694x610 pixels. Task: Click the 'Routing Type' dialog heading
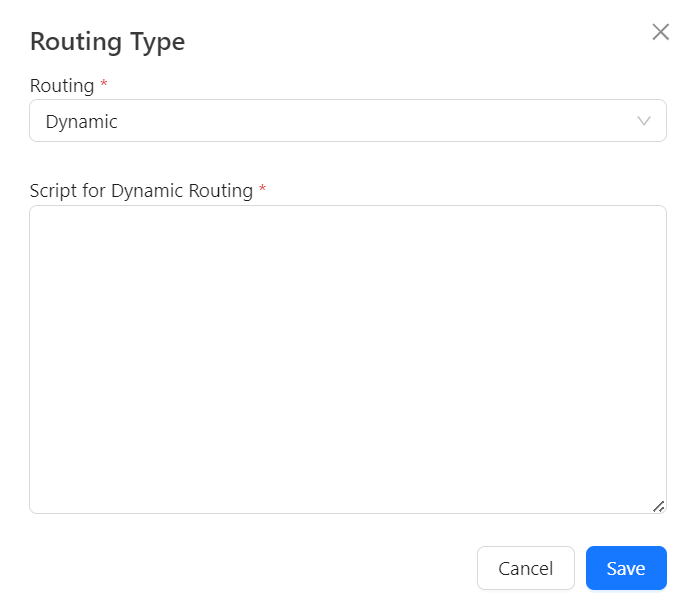coord(107,42)
